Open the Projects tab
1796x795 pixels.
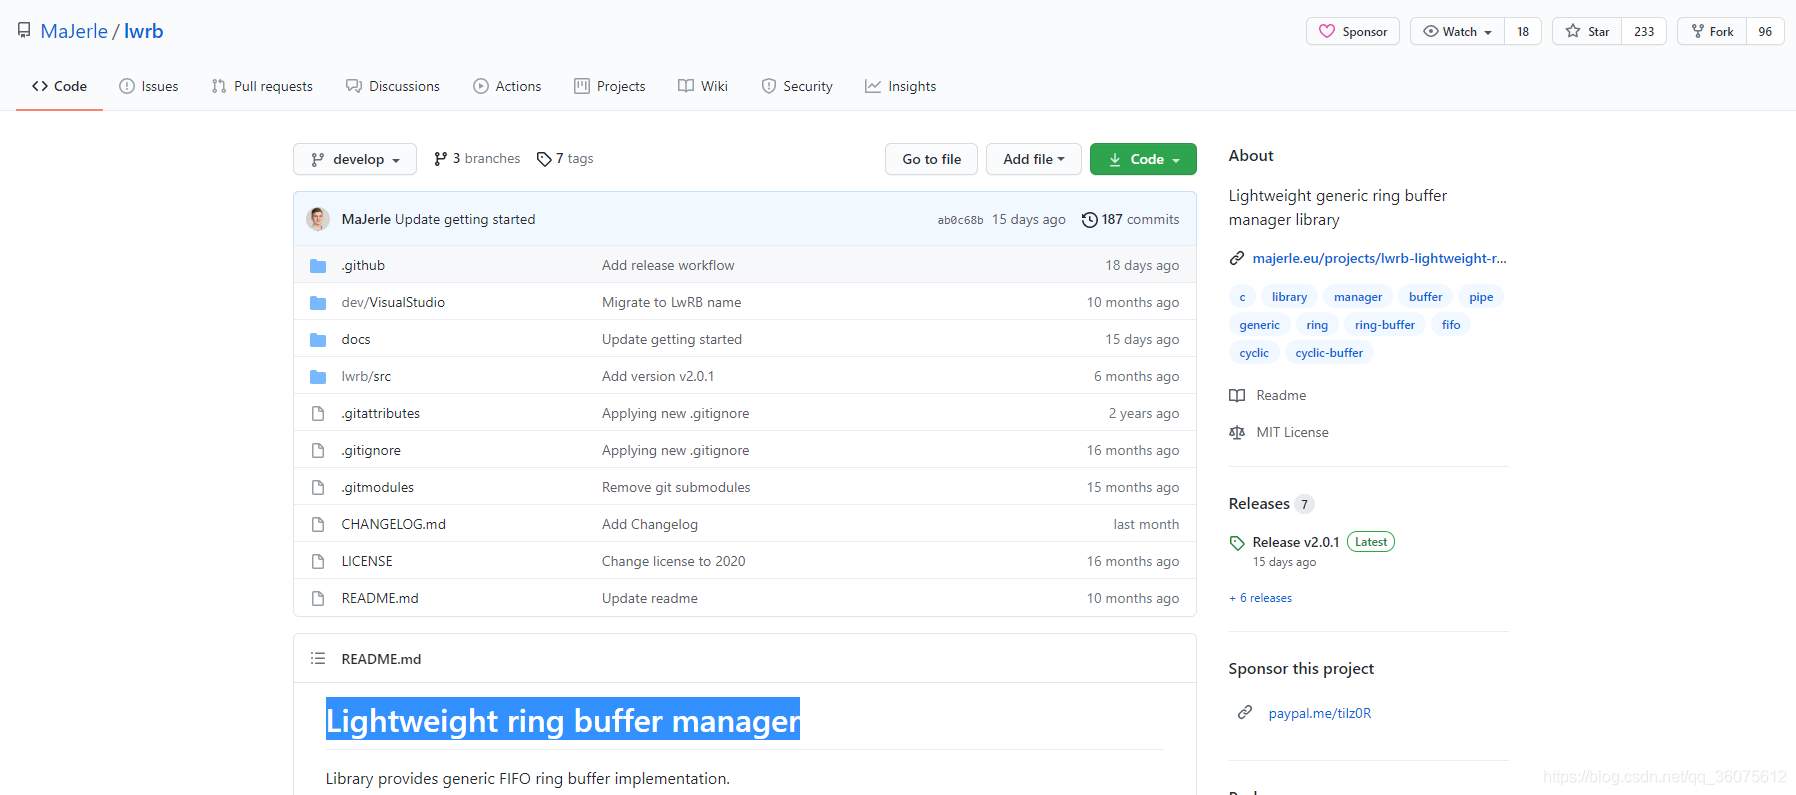610,86
